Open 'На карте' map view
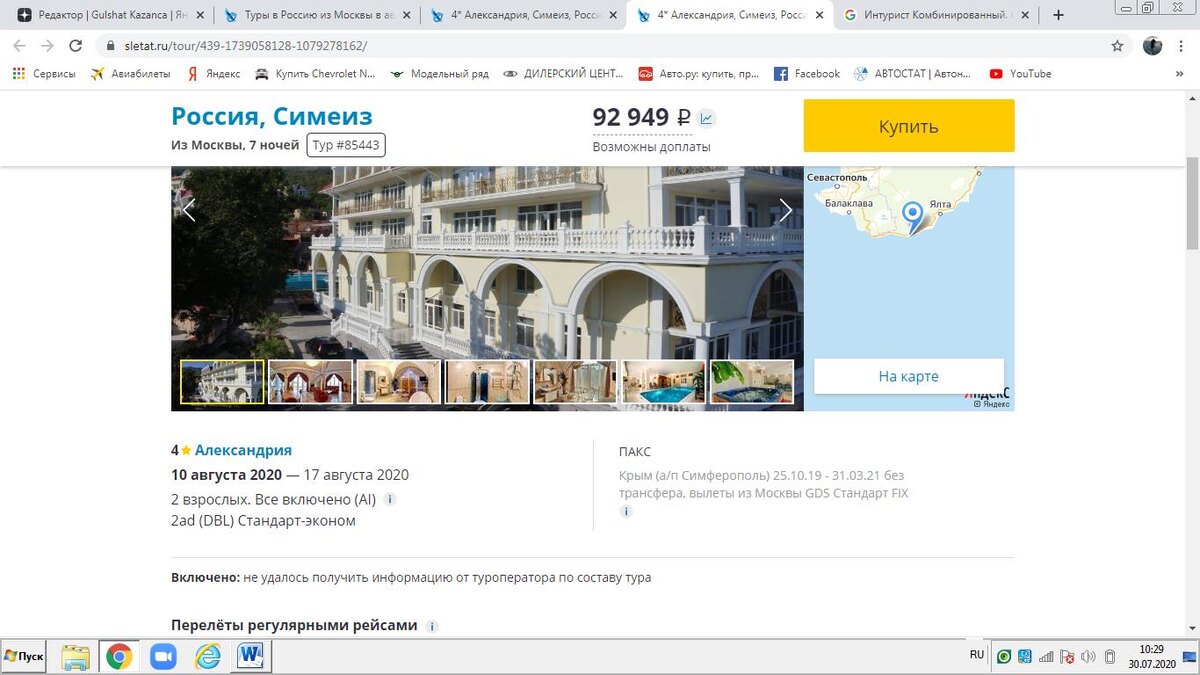Image resolution: width=1200 pixels, height=675 pixels. tap(908, 376)
